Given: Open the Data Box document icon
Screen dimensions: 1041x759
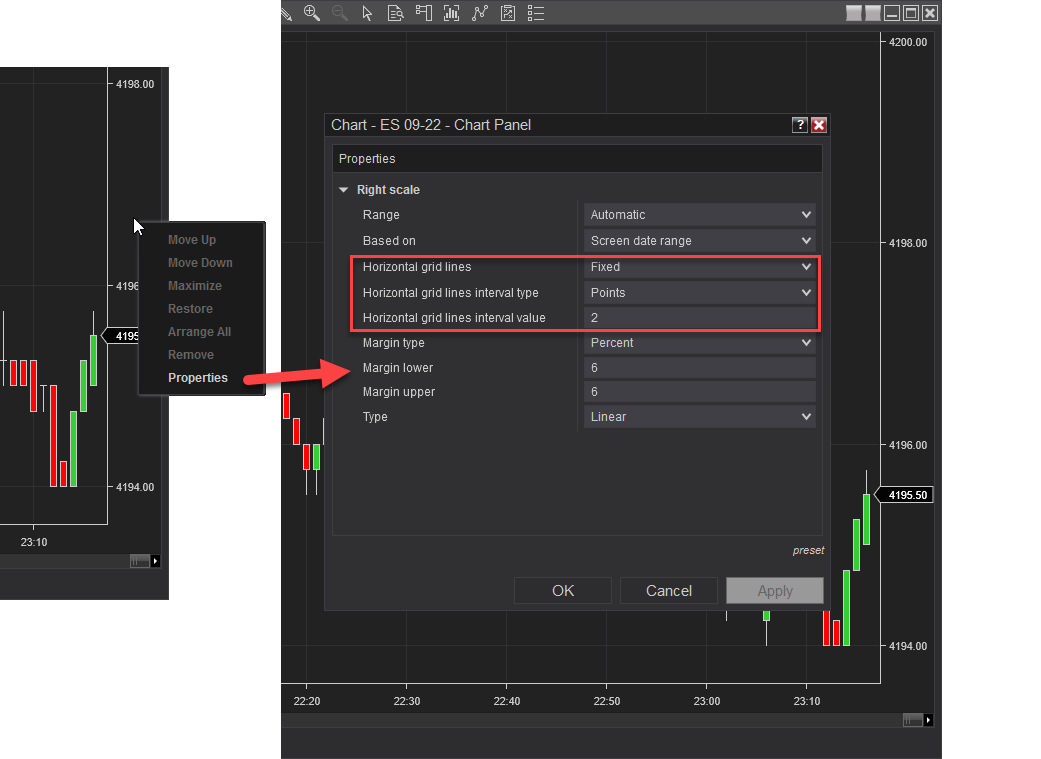Looking at the screenshot, I should pyautogui.click(x=396, y=13).
